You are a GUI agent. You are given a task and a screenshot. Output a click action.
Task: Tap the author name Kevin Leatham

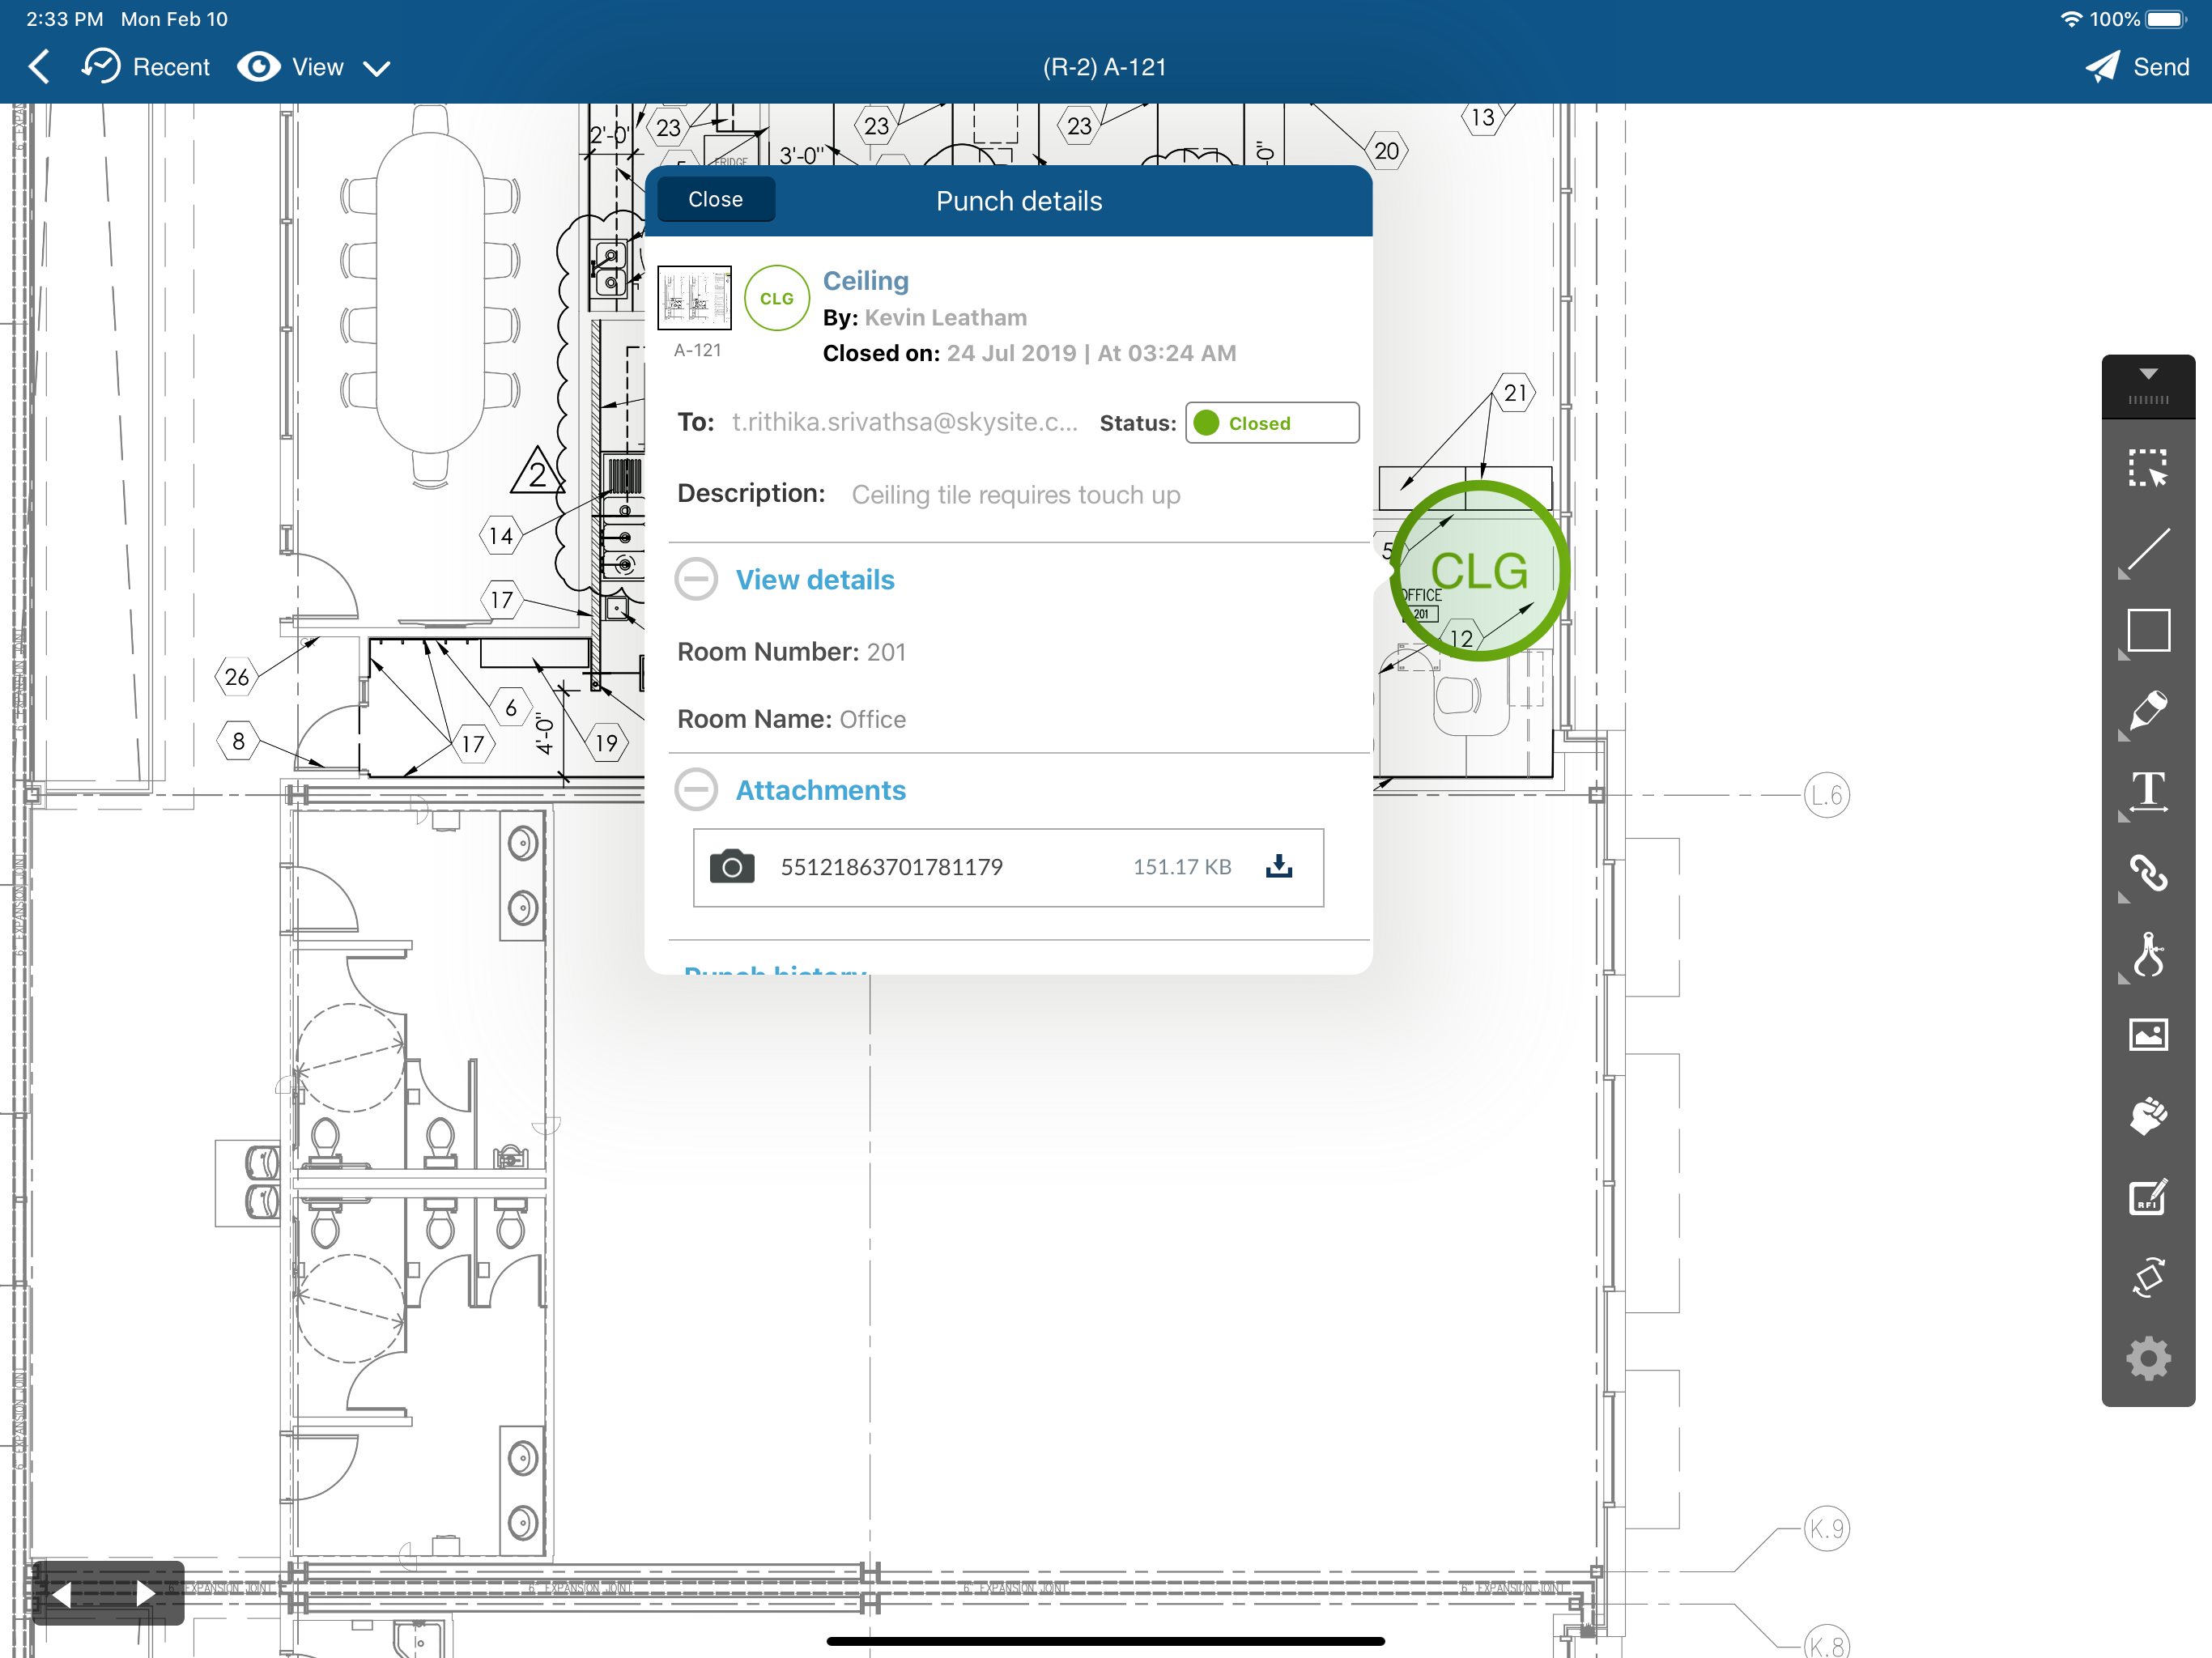(x=945, y=317)
